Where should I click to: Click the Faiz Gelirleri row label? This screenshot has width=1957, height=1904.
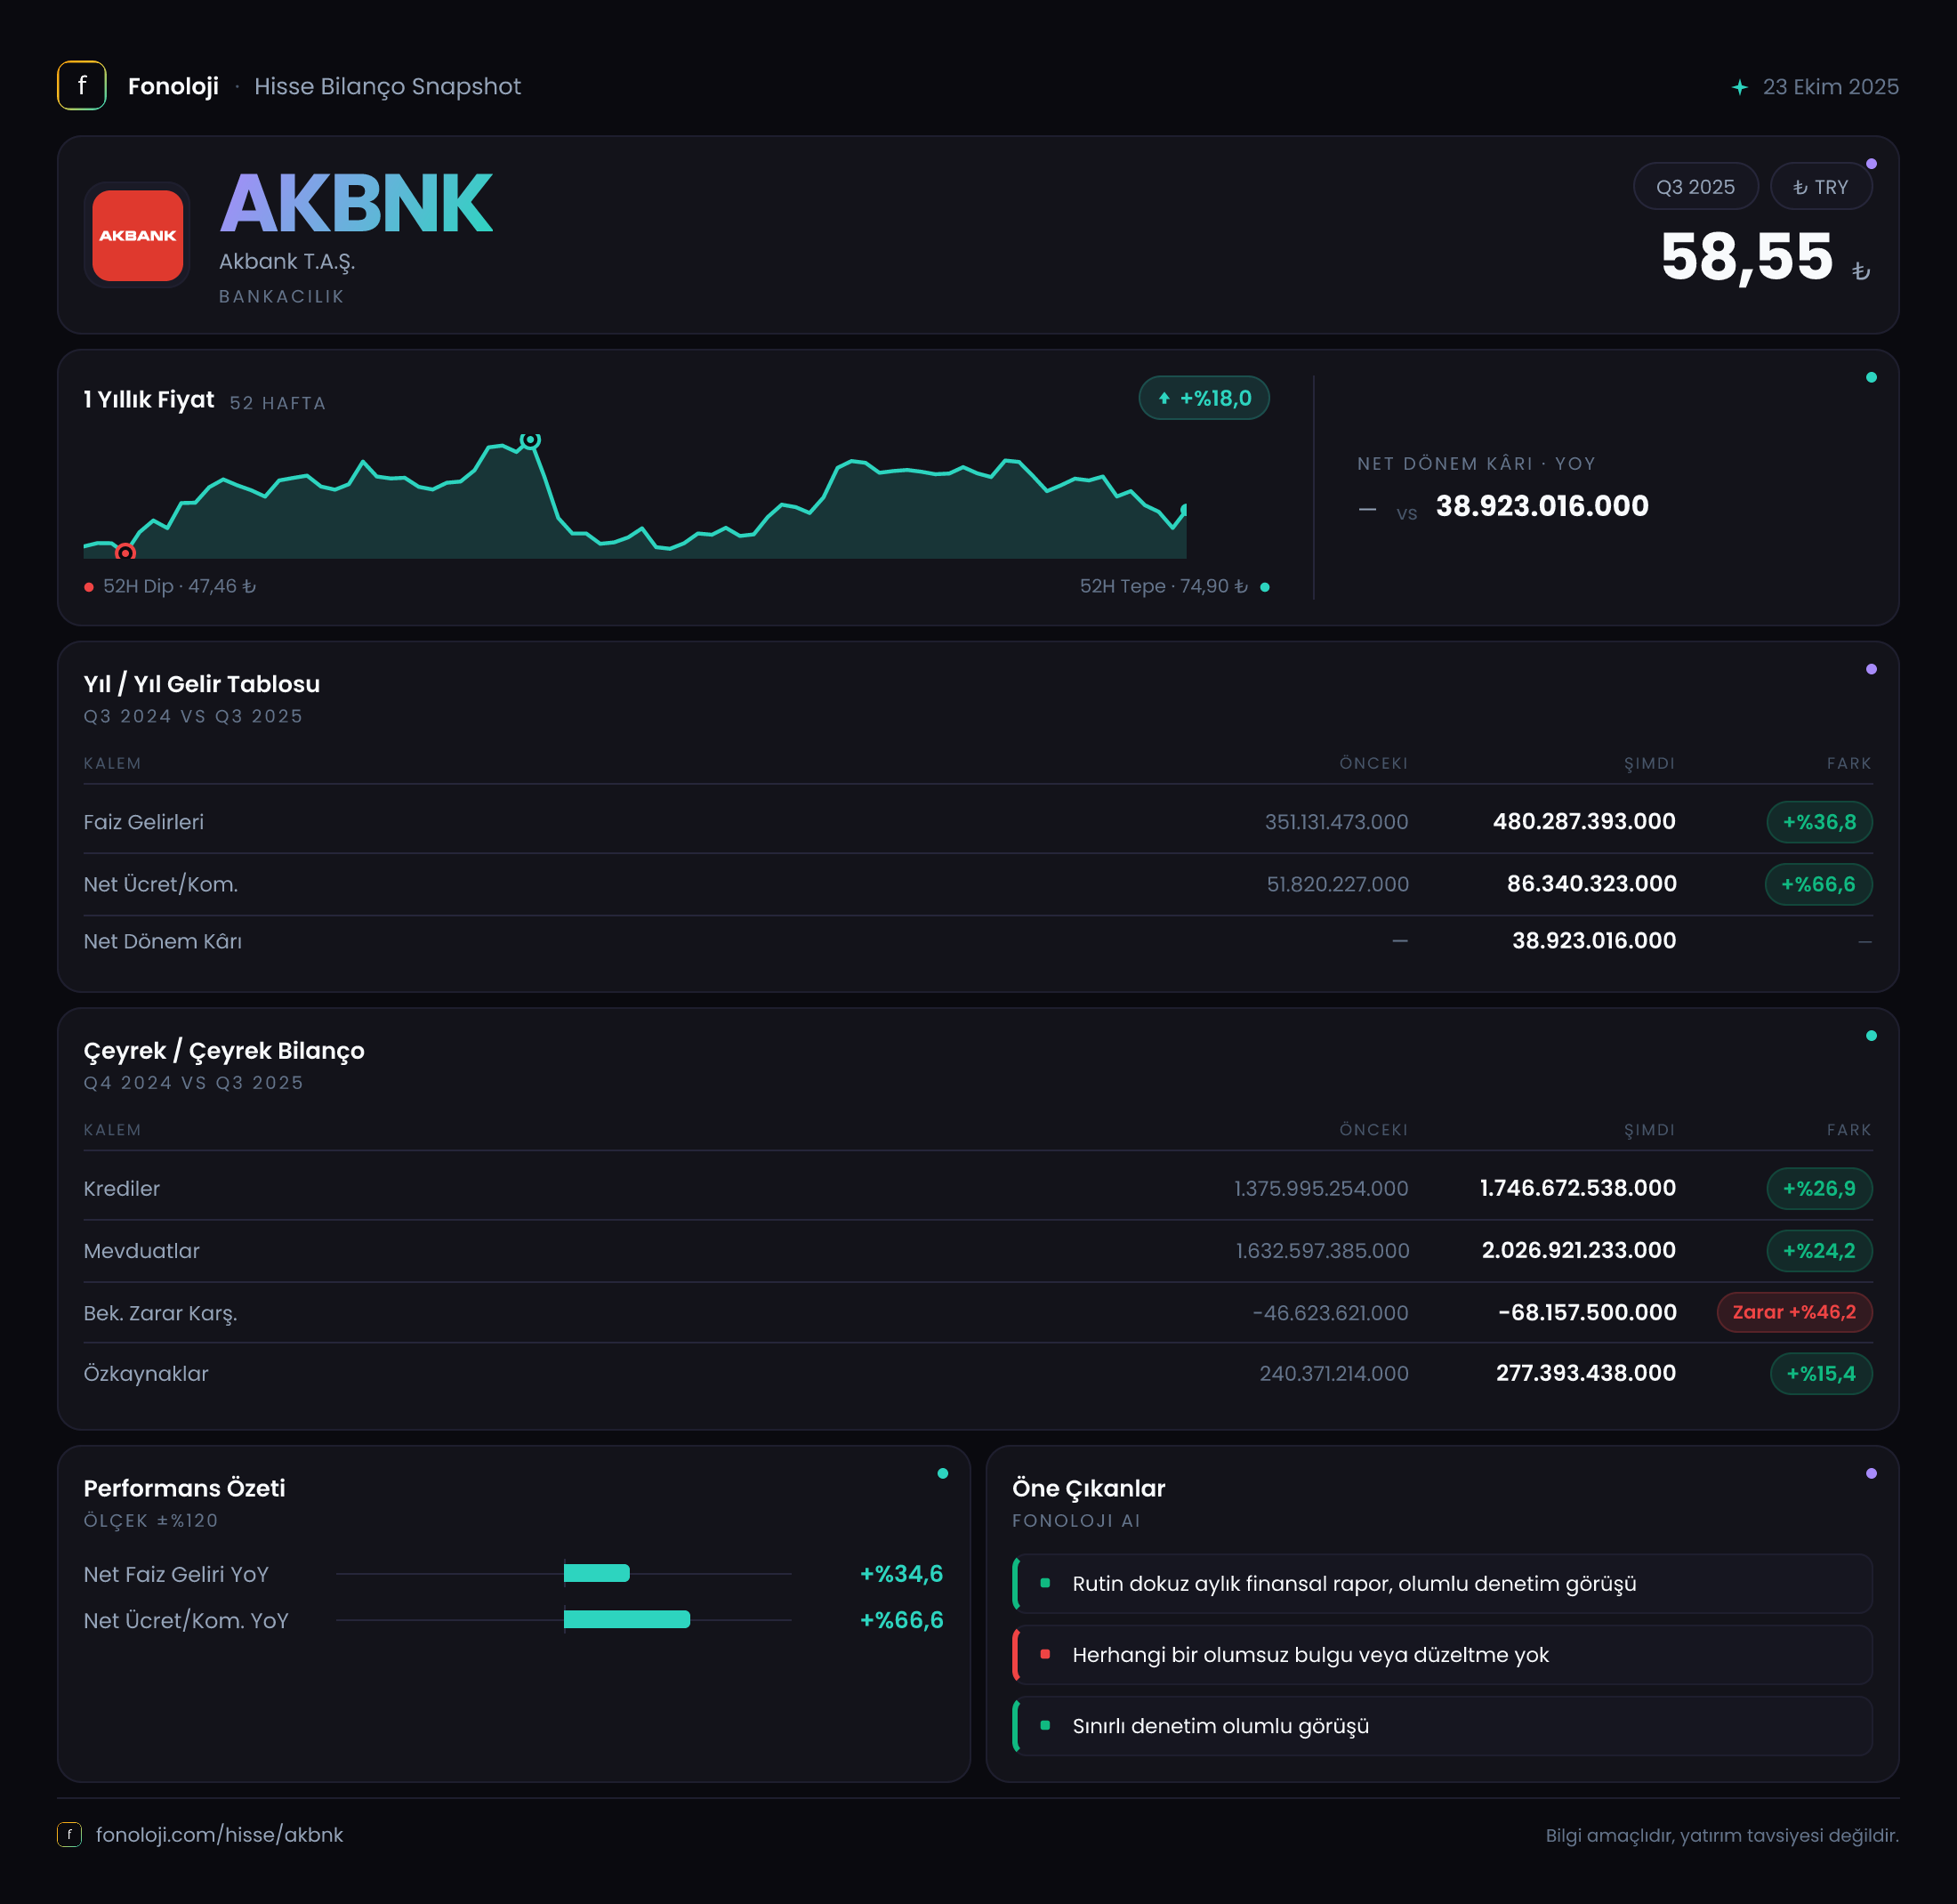point(144,822)
